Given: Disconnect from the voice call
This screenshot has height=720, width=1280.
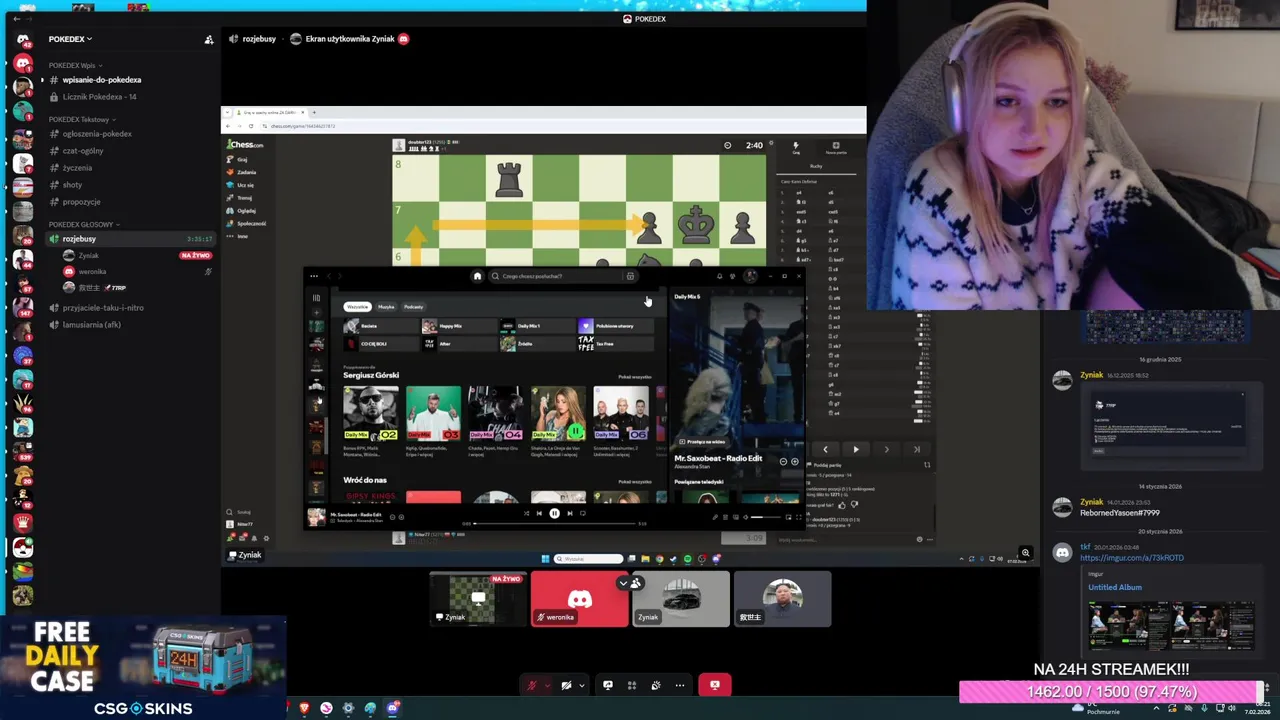Looking at the screenshot, I should point(714,685).
